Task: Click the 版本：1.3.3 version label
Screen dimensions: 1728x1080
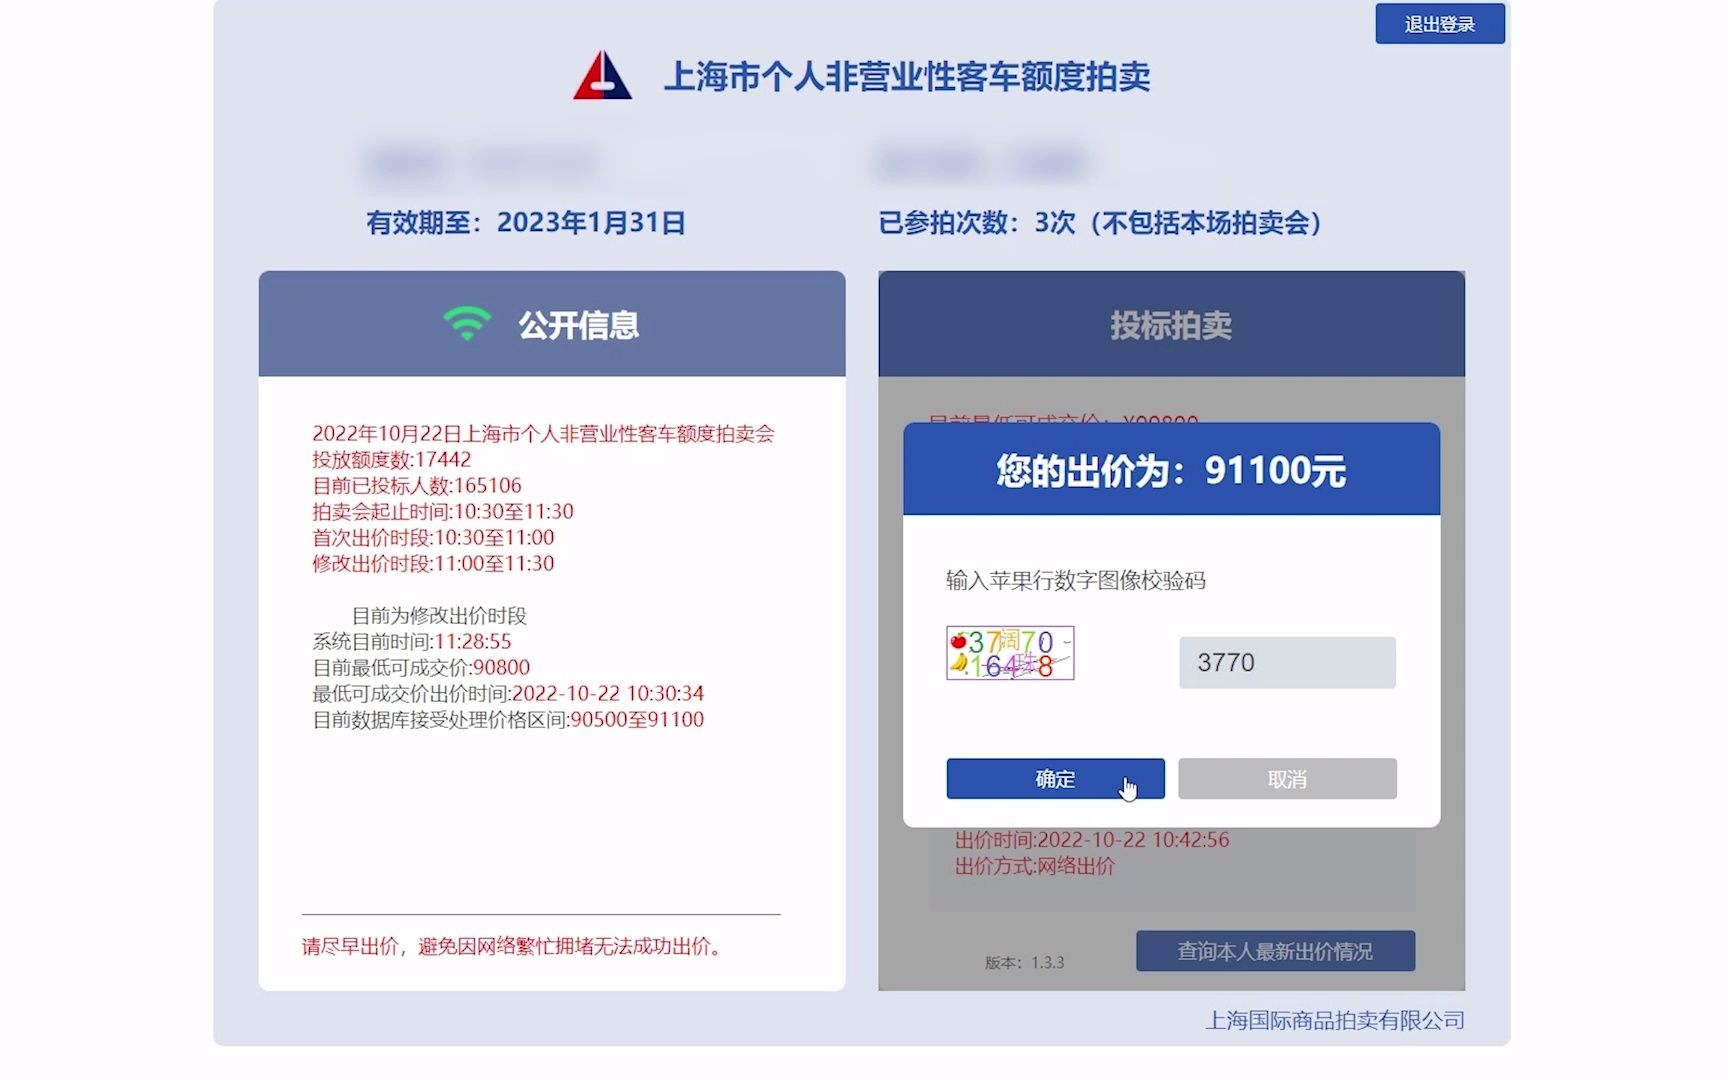Action: [1024, 963]
